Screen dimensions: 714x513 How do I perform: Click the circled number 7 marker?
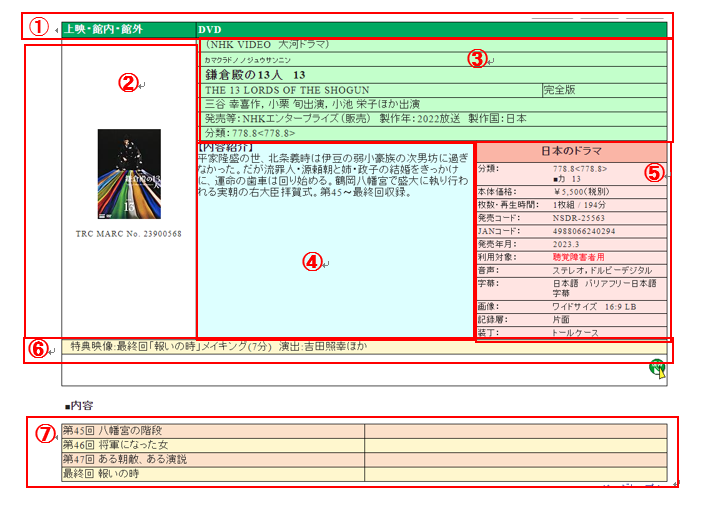[44, 435]
